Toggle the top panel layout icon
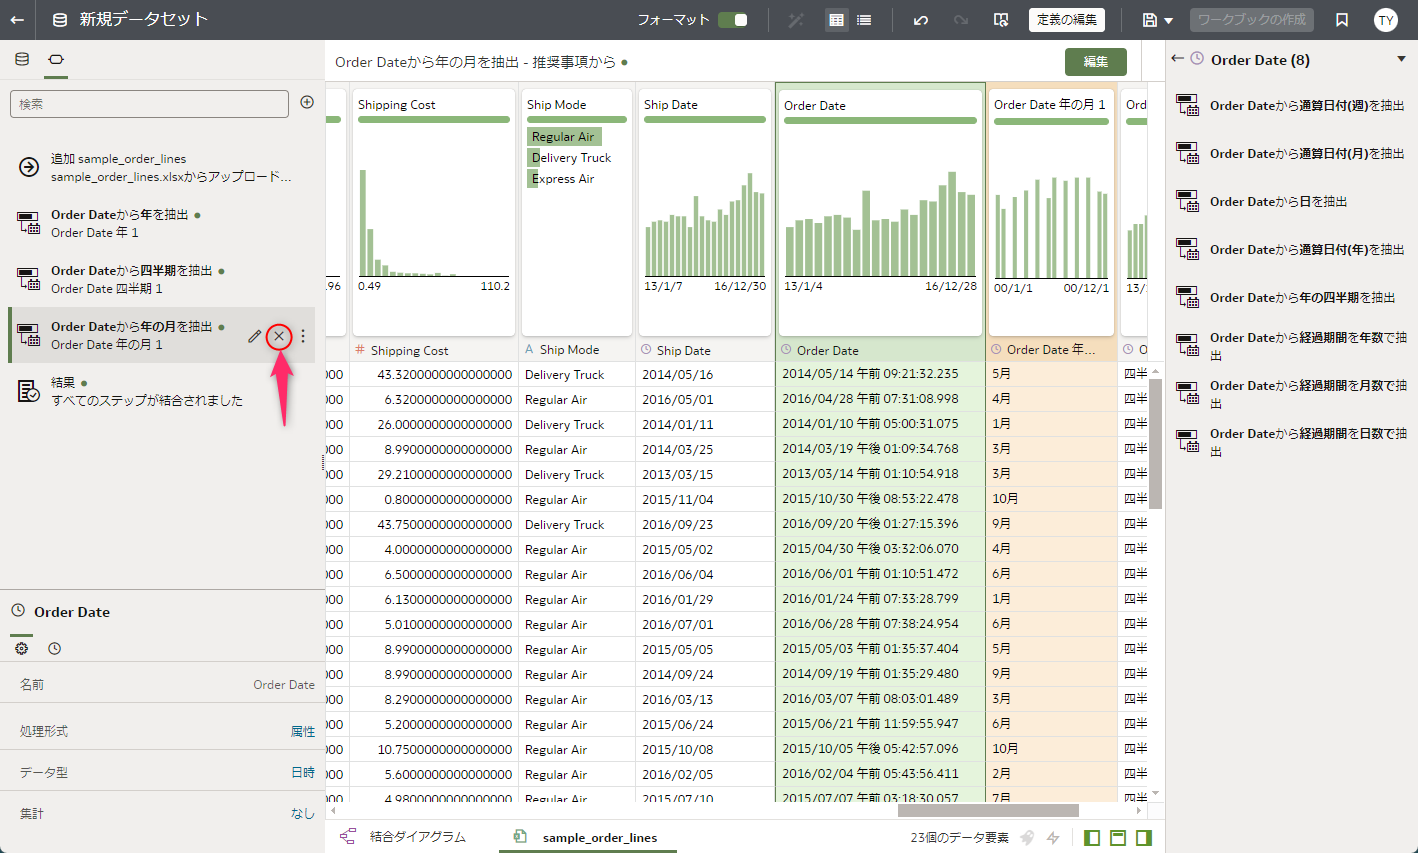The image size is (1418, 853). click(1118, 838)
